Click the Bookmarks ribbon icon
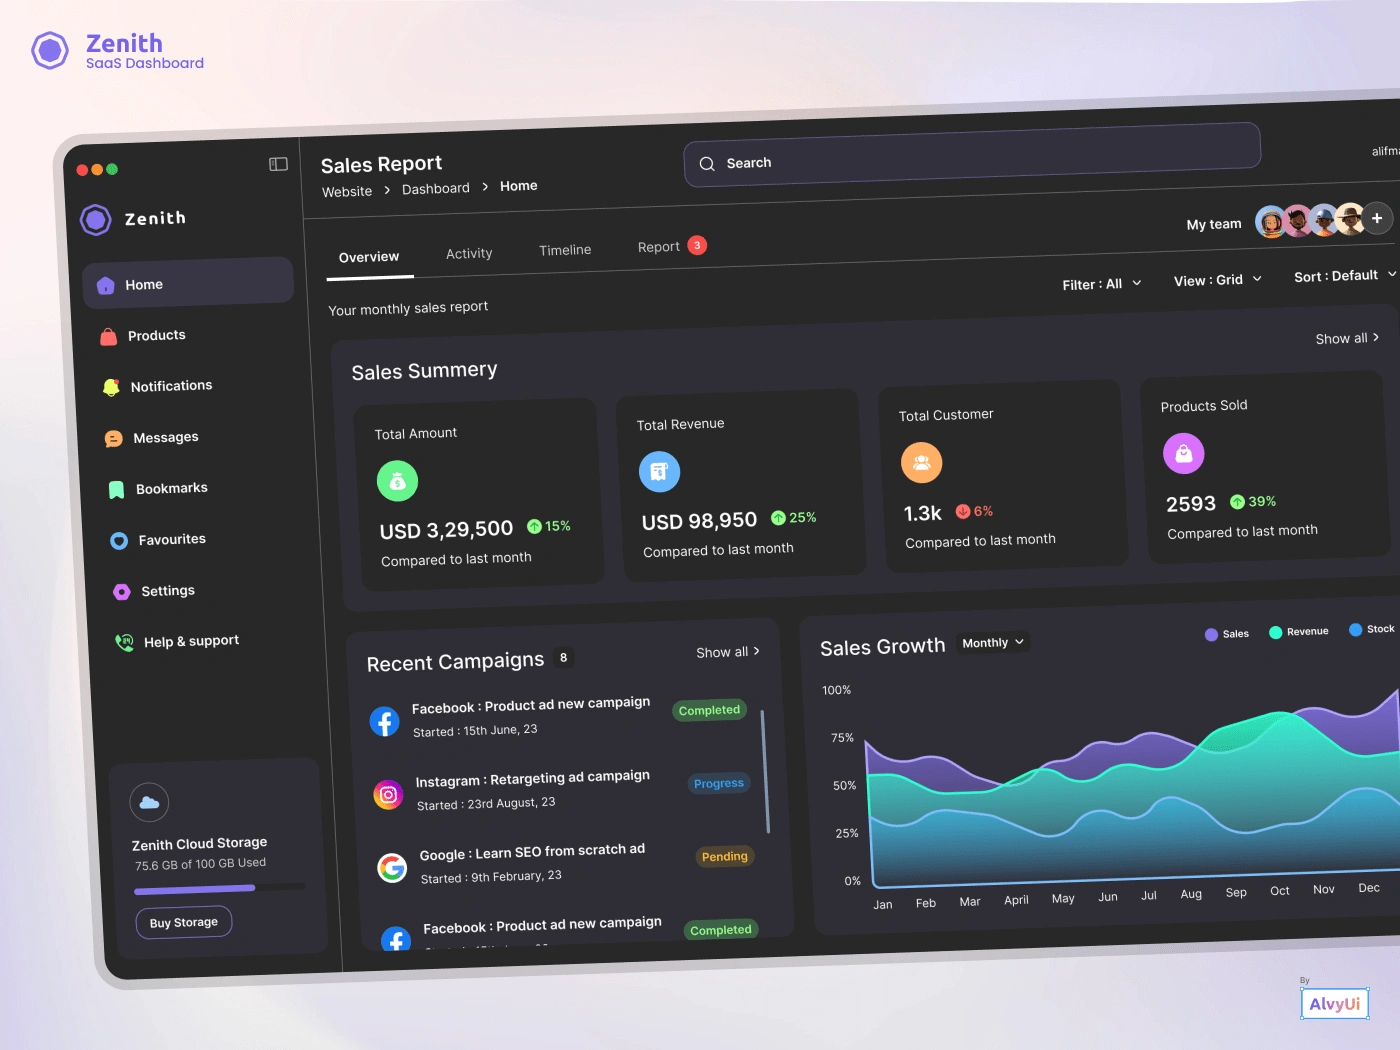Viewport: 1400px width, 1050px height. point(116,489)
